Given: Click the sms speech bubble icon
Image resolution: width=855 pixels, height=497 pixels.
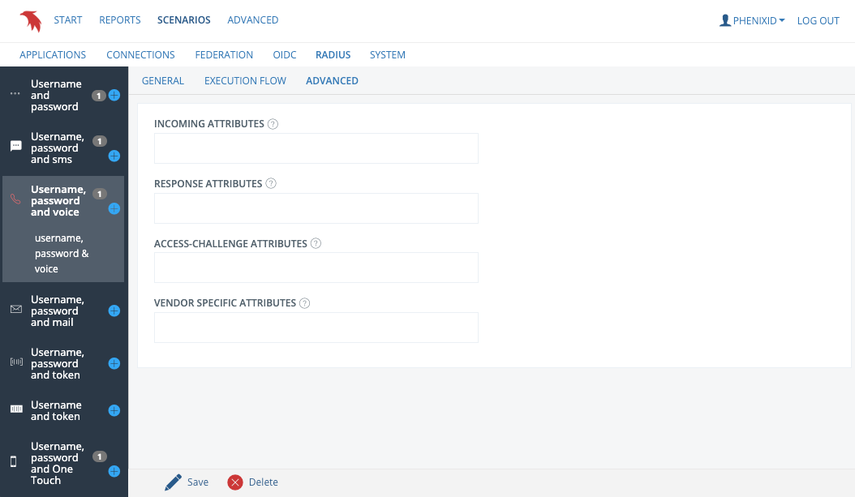Looking at the screenshot, I should click(x=16, y=146).
